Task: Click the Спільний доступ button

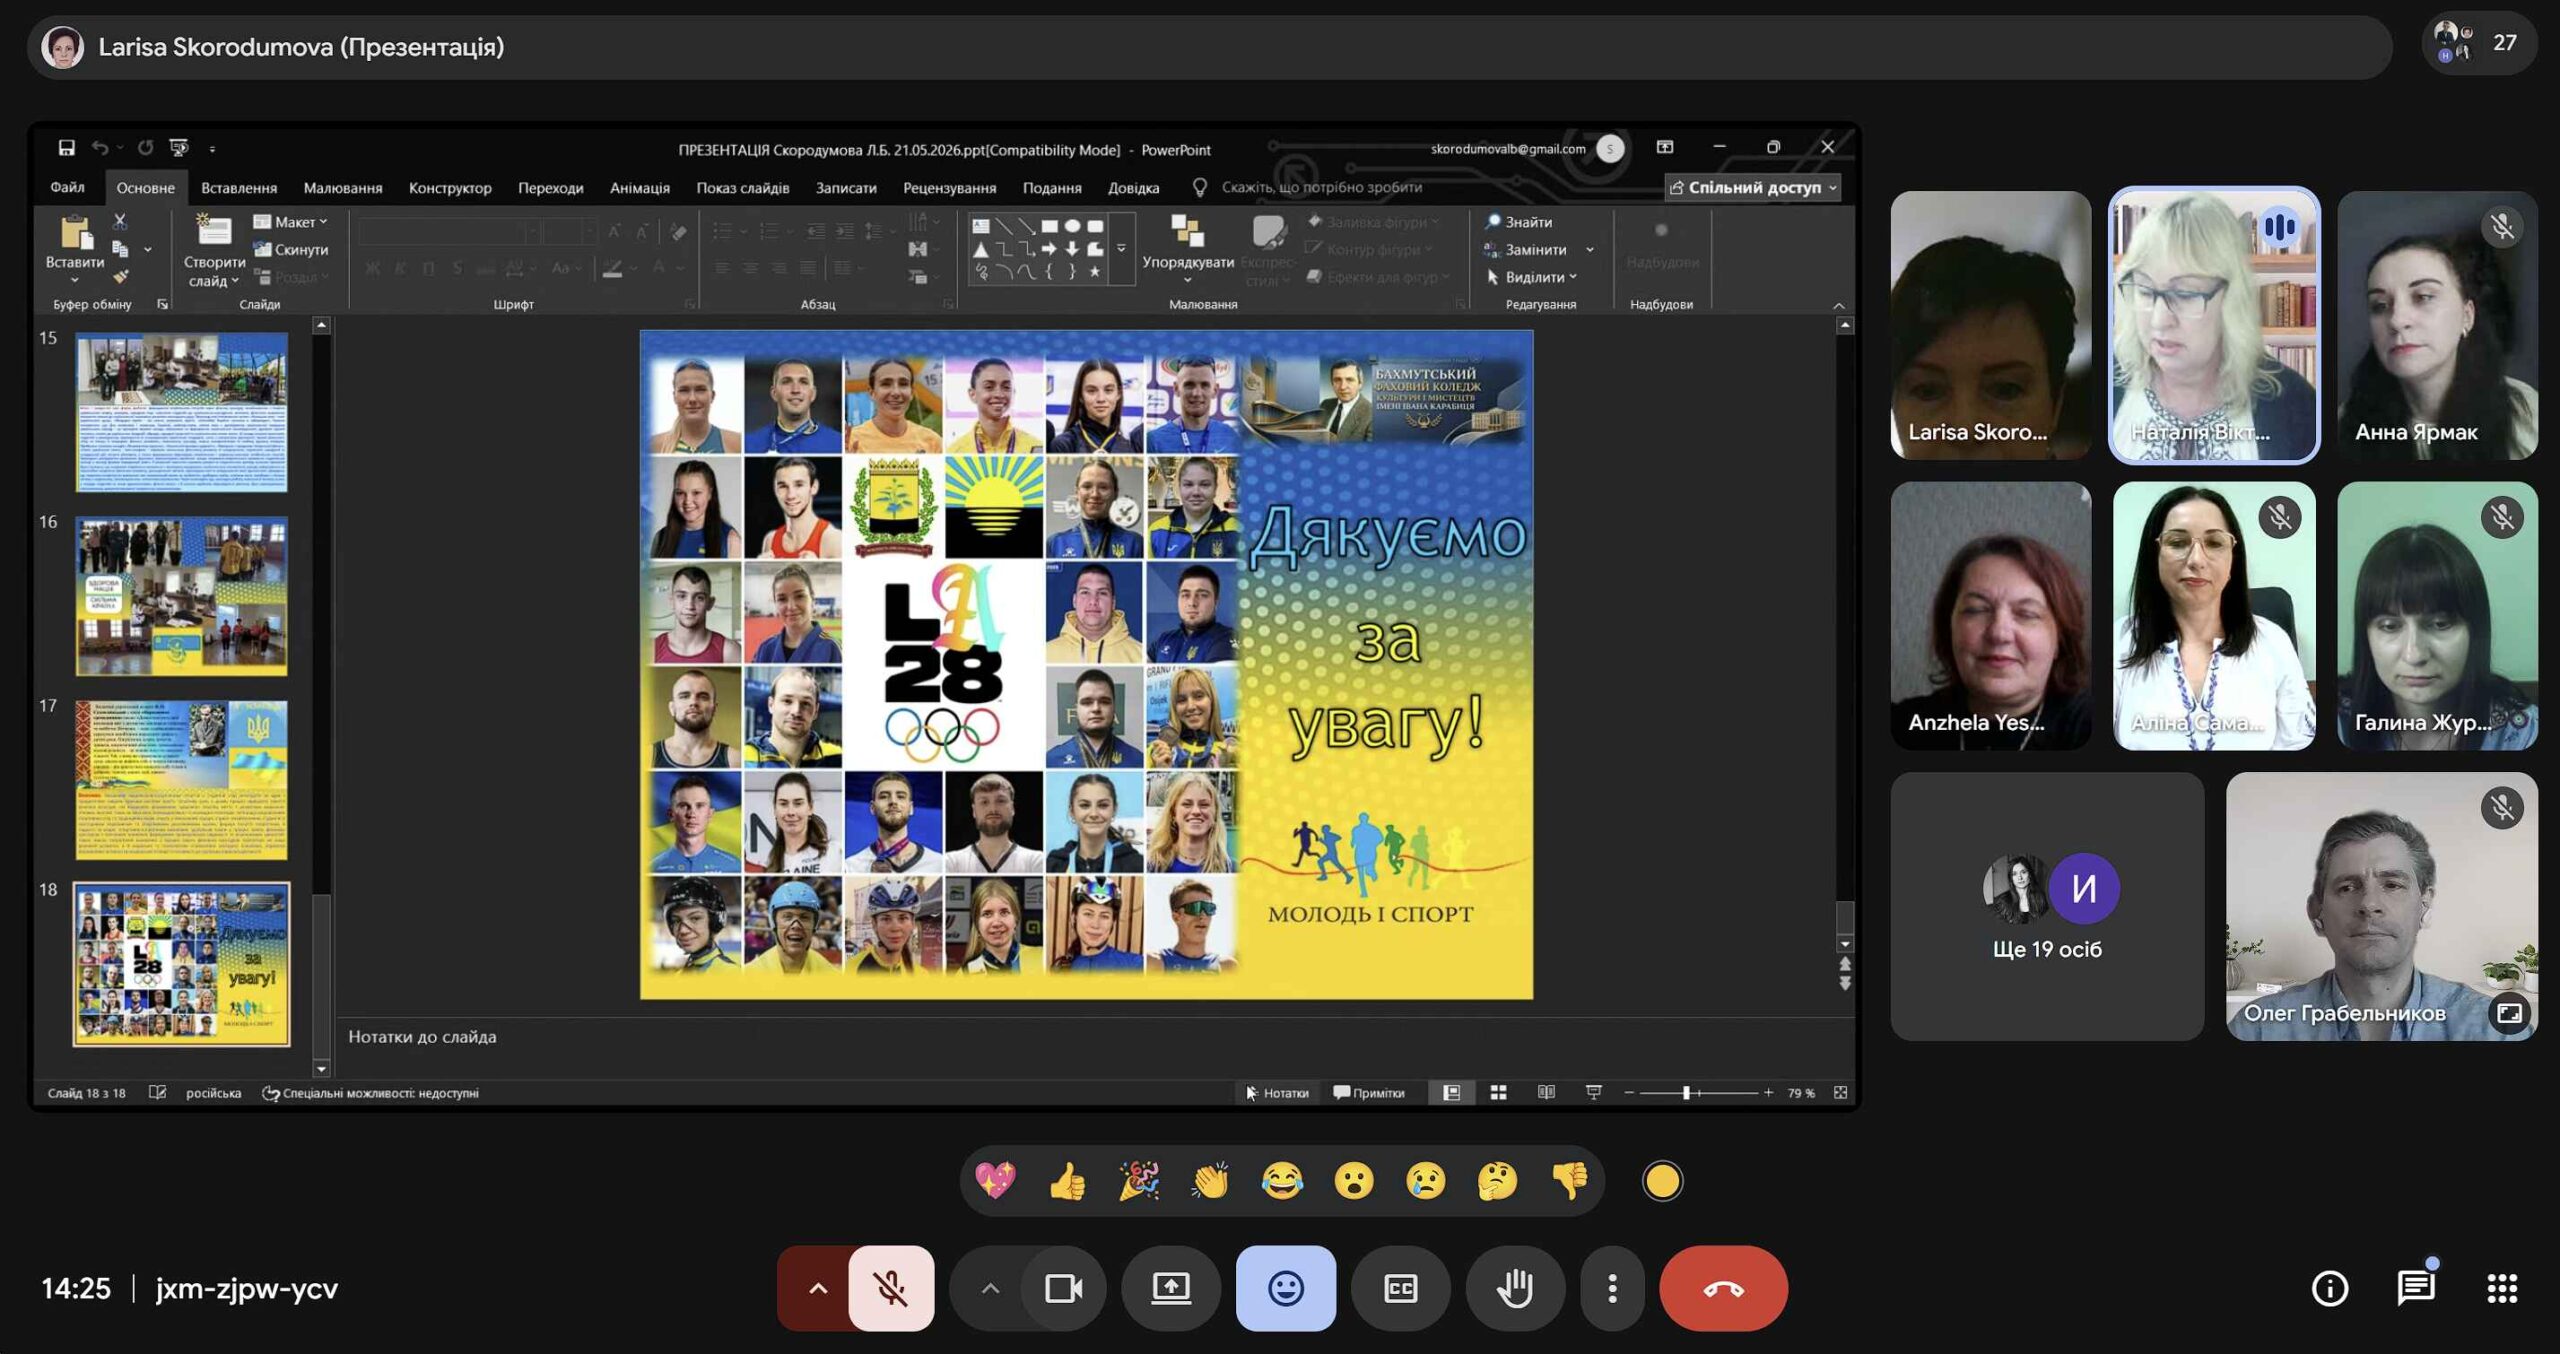Action: coord(1754,187)
